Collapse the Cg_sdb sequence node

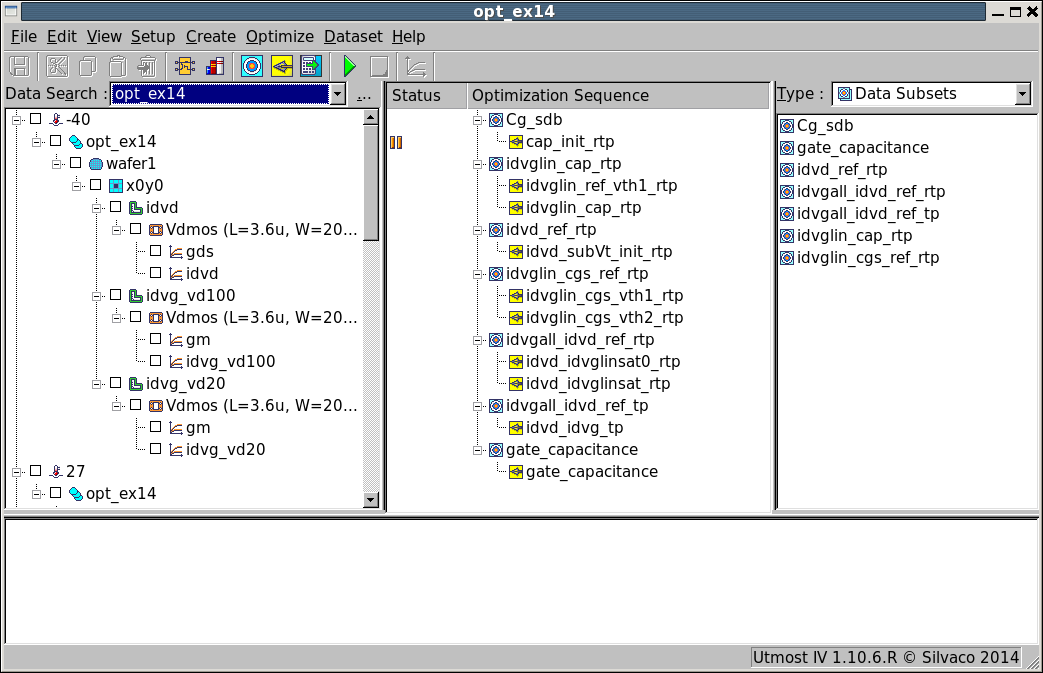pos(478,120)
